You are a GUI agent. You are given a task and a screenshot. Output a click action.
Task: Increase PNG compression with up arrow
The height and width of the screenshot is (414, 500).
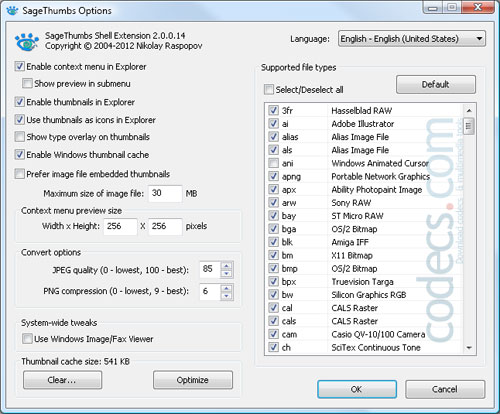pyautogui.click(x=227, y=288)
